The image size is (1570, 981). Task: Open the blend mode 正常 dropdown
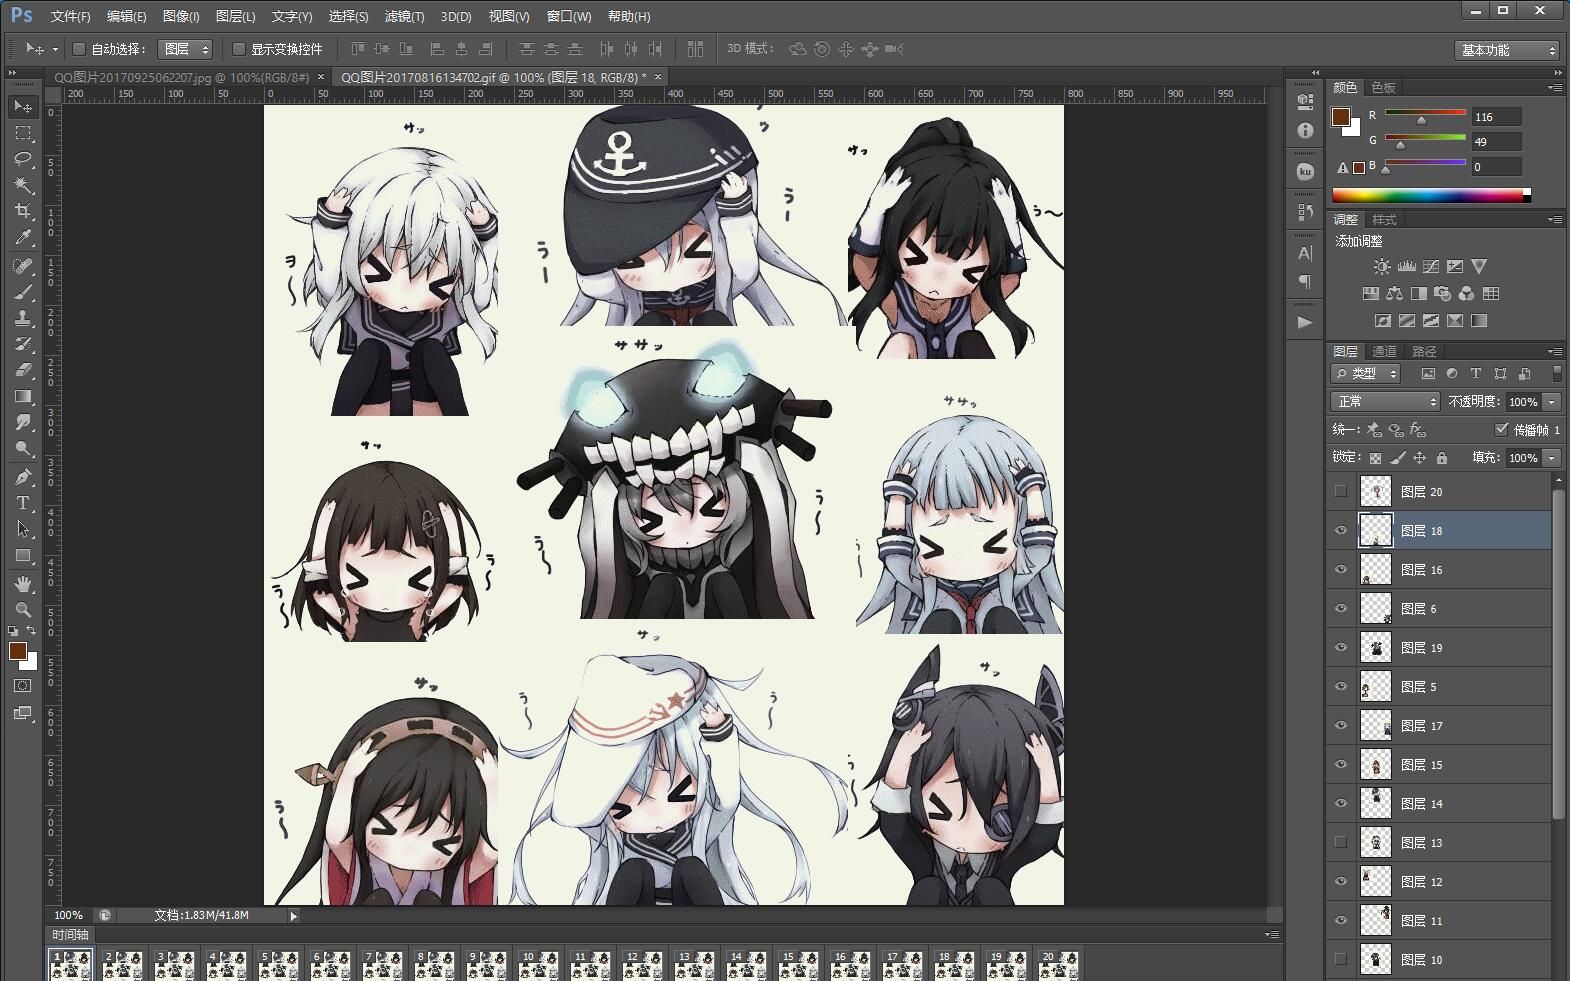point(1385,401)
